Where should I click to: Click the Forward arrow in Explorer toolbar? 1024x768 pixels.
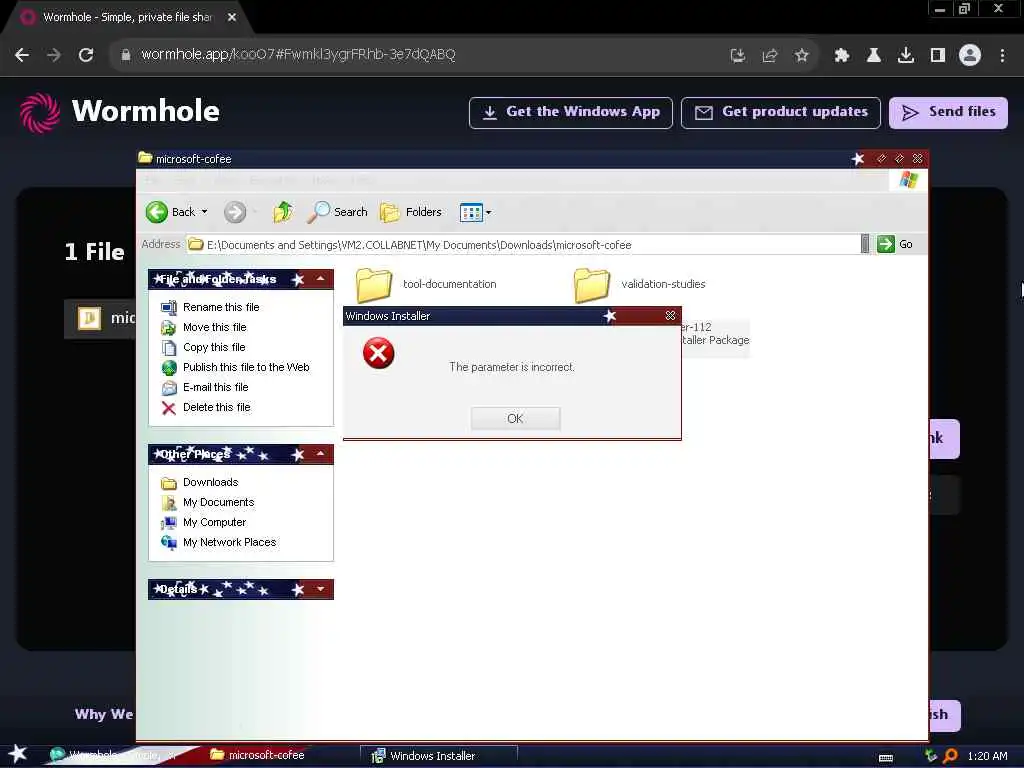click(x=235, y=212)
